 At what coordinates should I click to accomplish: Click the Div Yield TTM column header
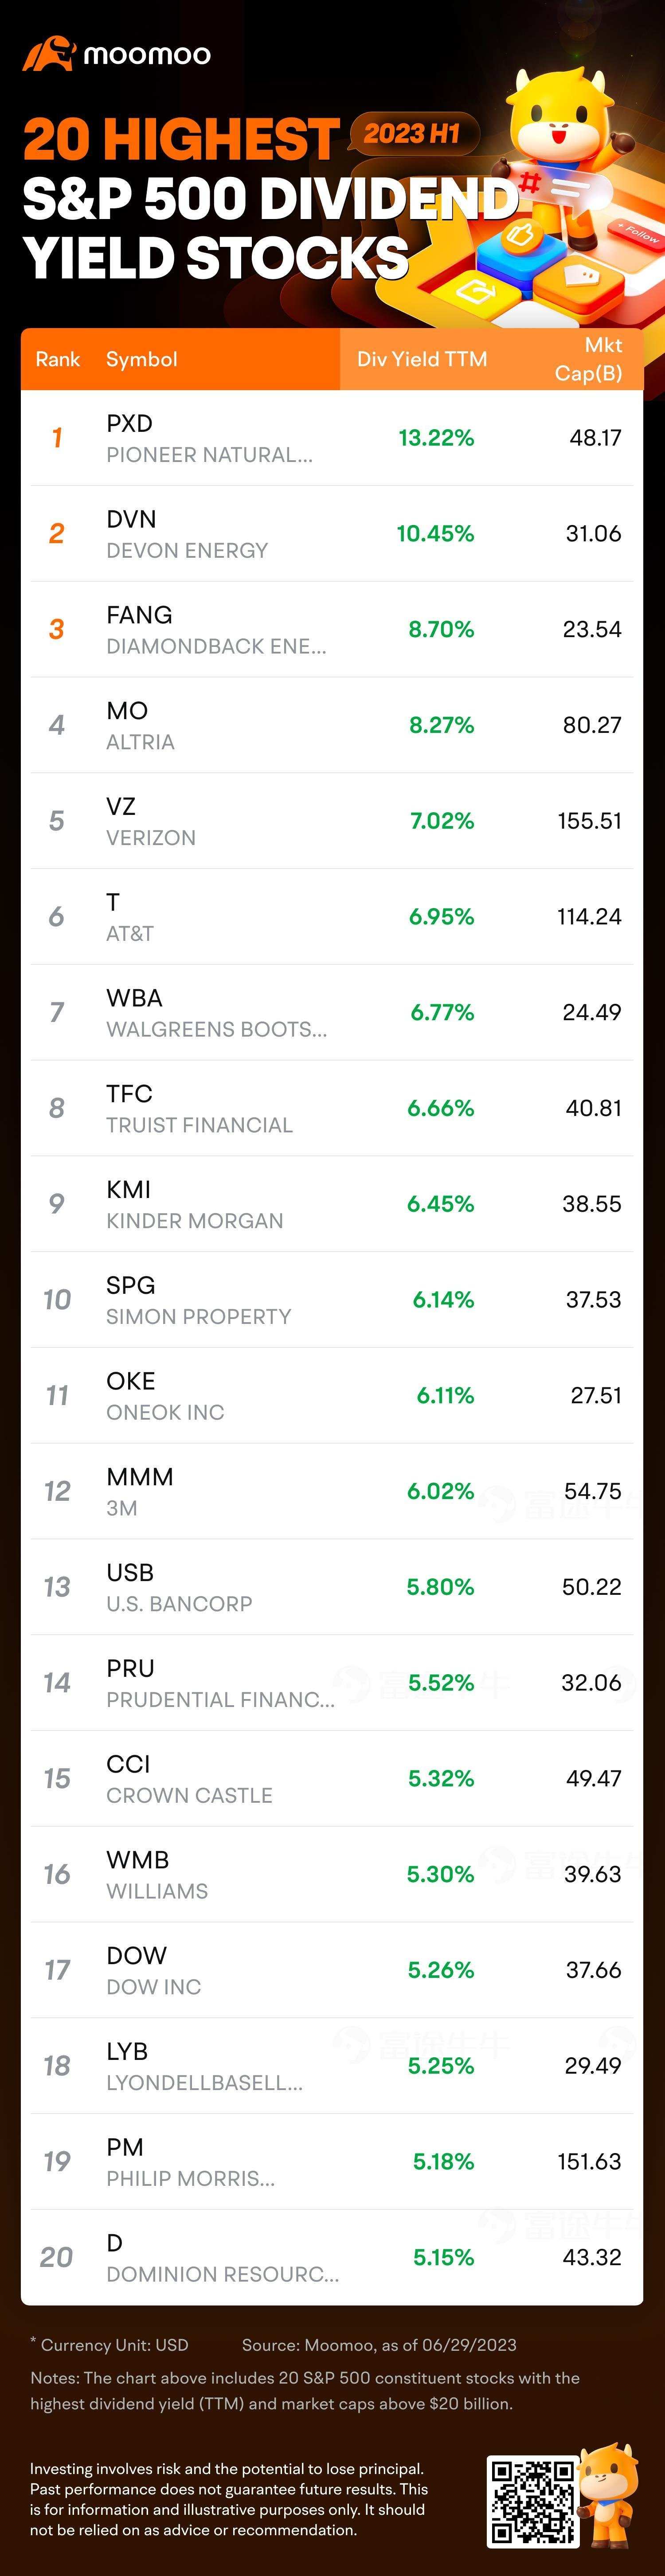422,359
